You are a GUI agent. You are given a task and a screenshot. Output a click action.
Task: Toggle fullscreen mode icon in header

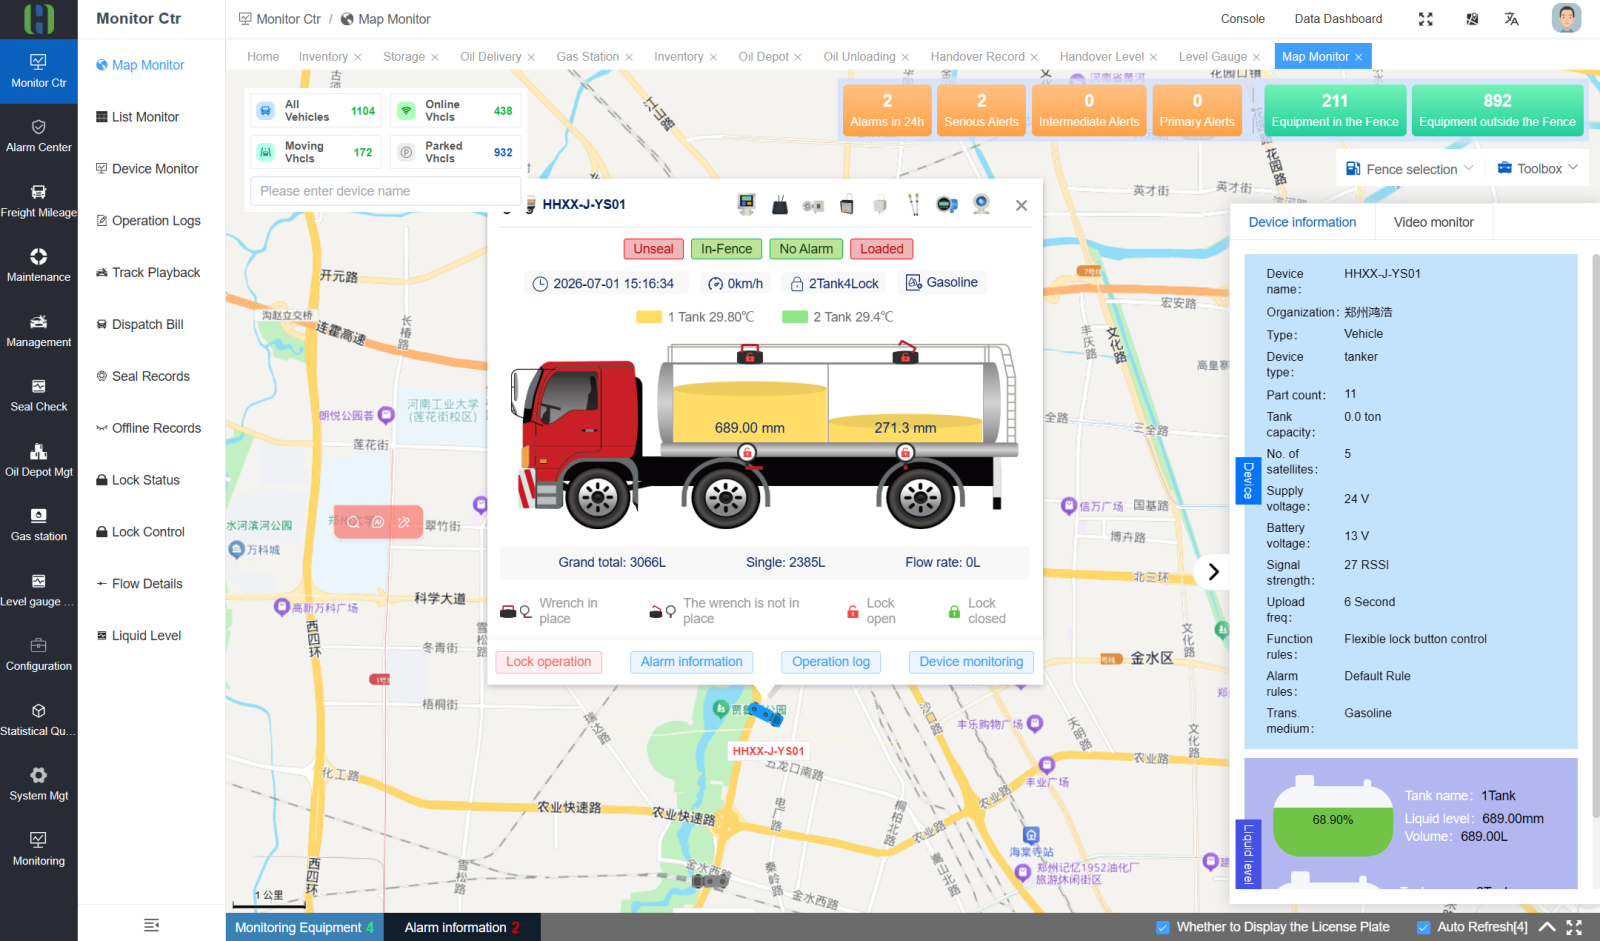1426,19
